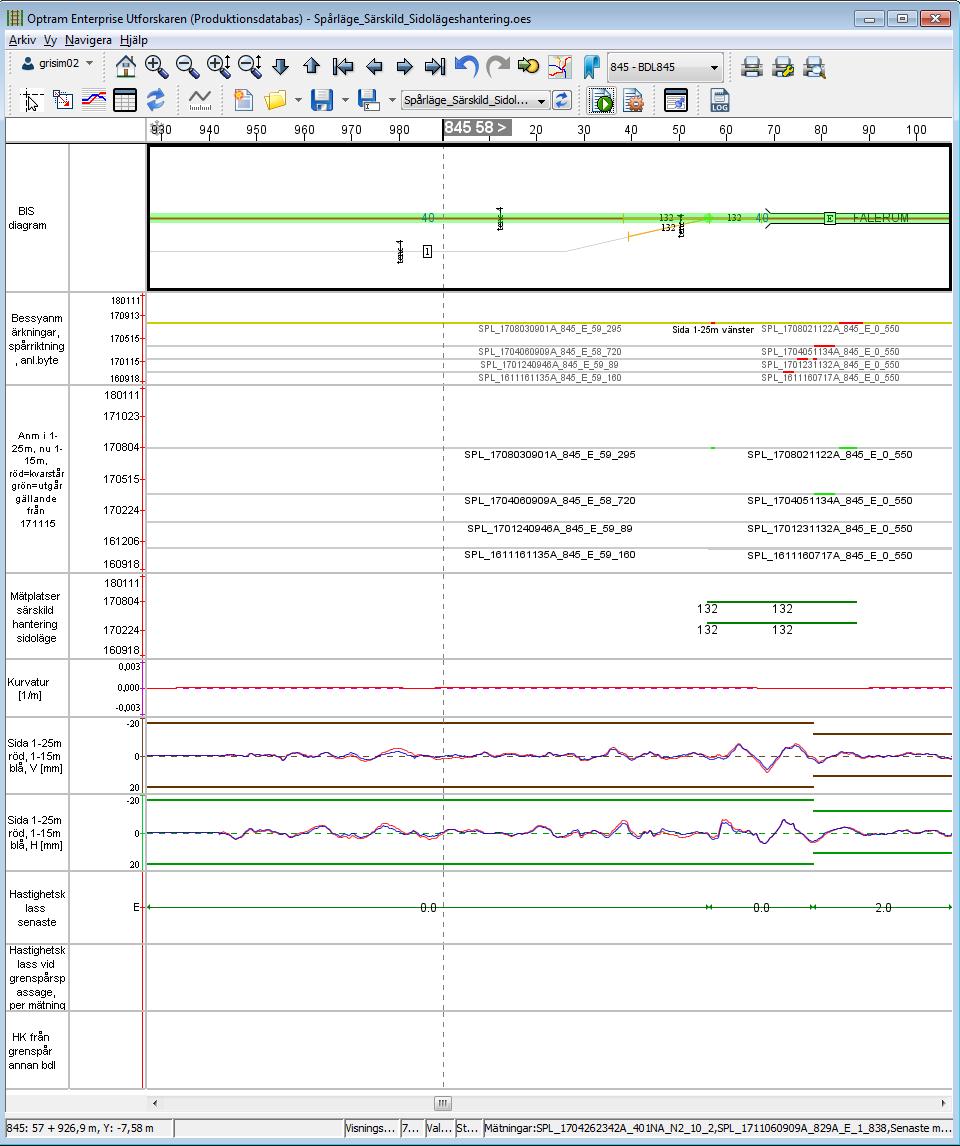Click the save-as floppy icon

point(368,100)
